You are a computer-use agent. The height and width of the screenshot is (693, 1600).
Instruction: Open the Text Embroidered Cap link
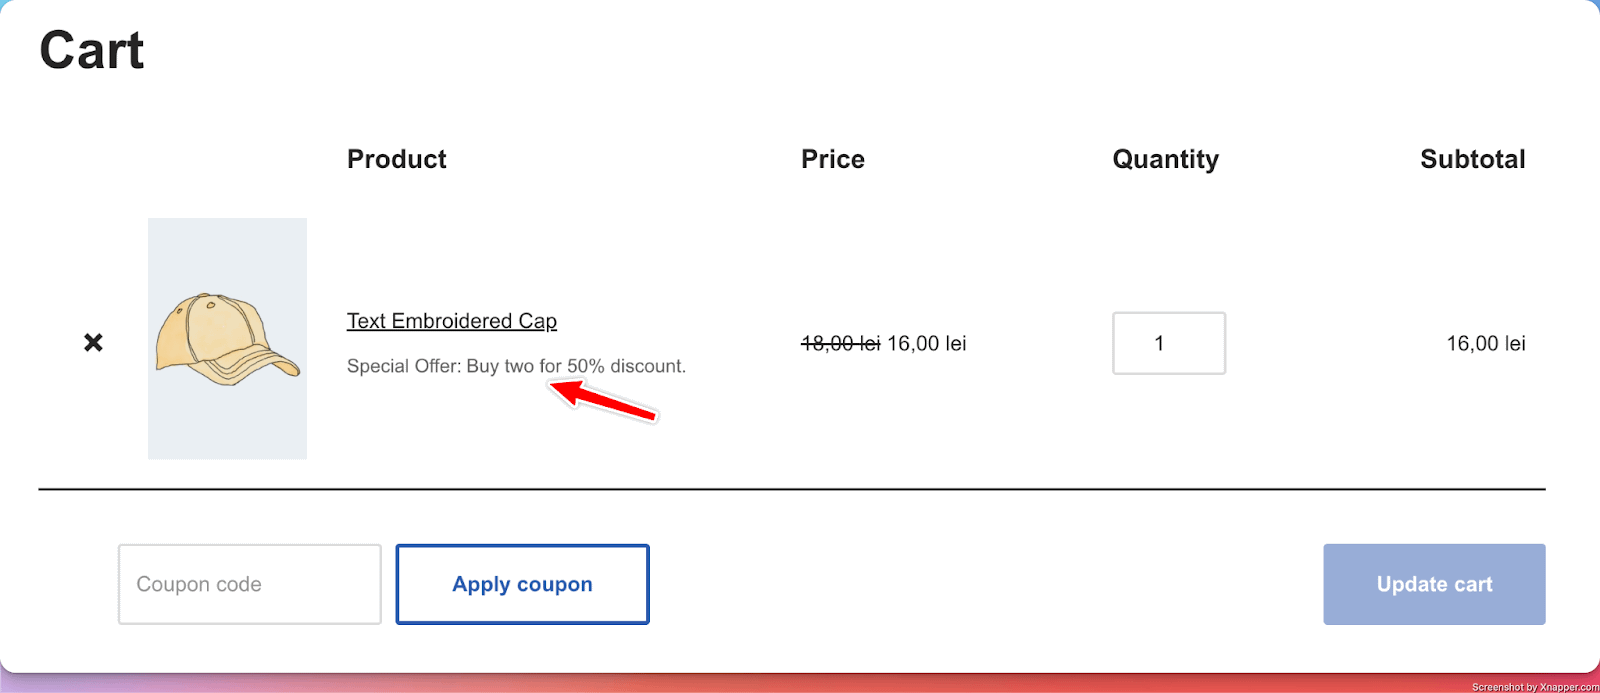click(451, 321)
